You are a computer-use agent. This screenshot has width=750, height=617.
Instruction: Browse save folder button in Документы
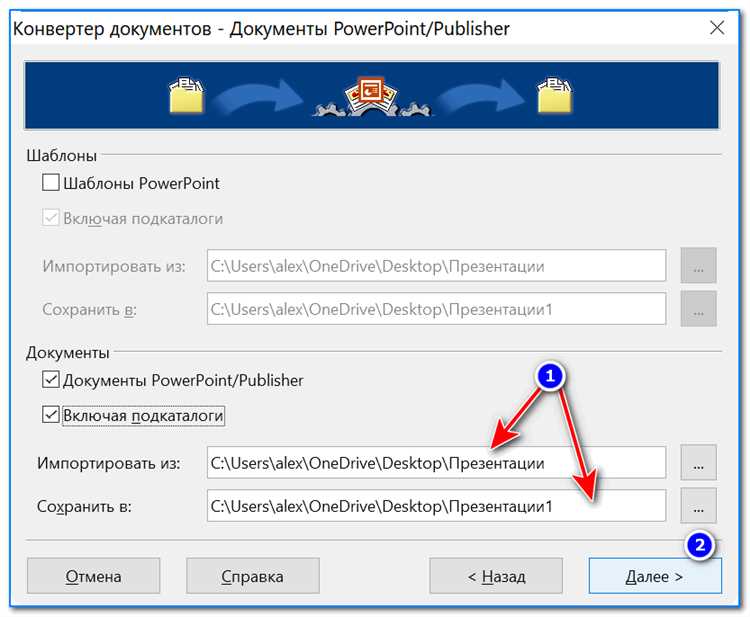(x=698, y=506)
